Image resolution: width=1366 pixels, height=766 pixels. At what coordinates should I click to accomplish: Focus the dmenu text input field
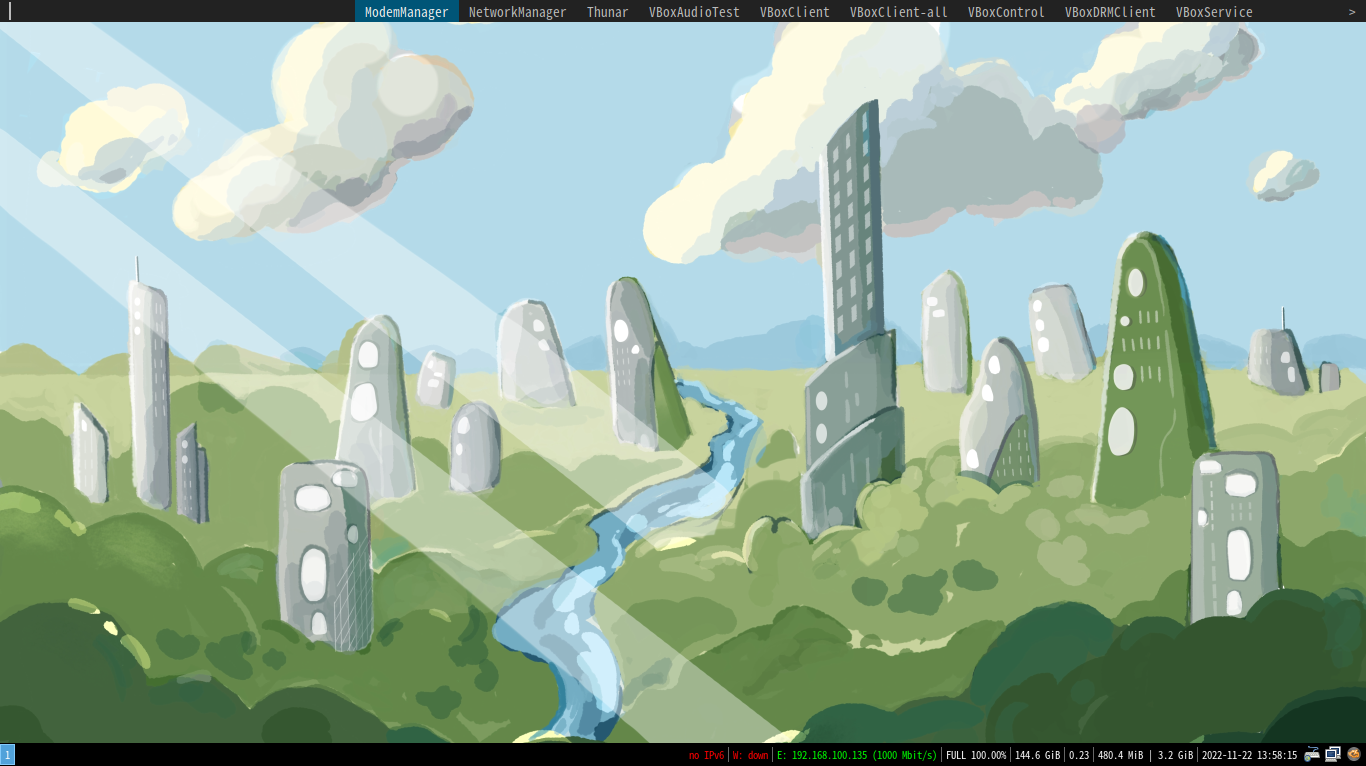click(x=180, y=12)
